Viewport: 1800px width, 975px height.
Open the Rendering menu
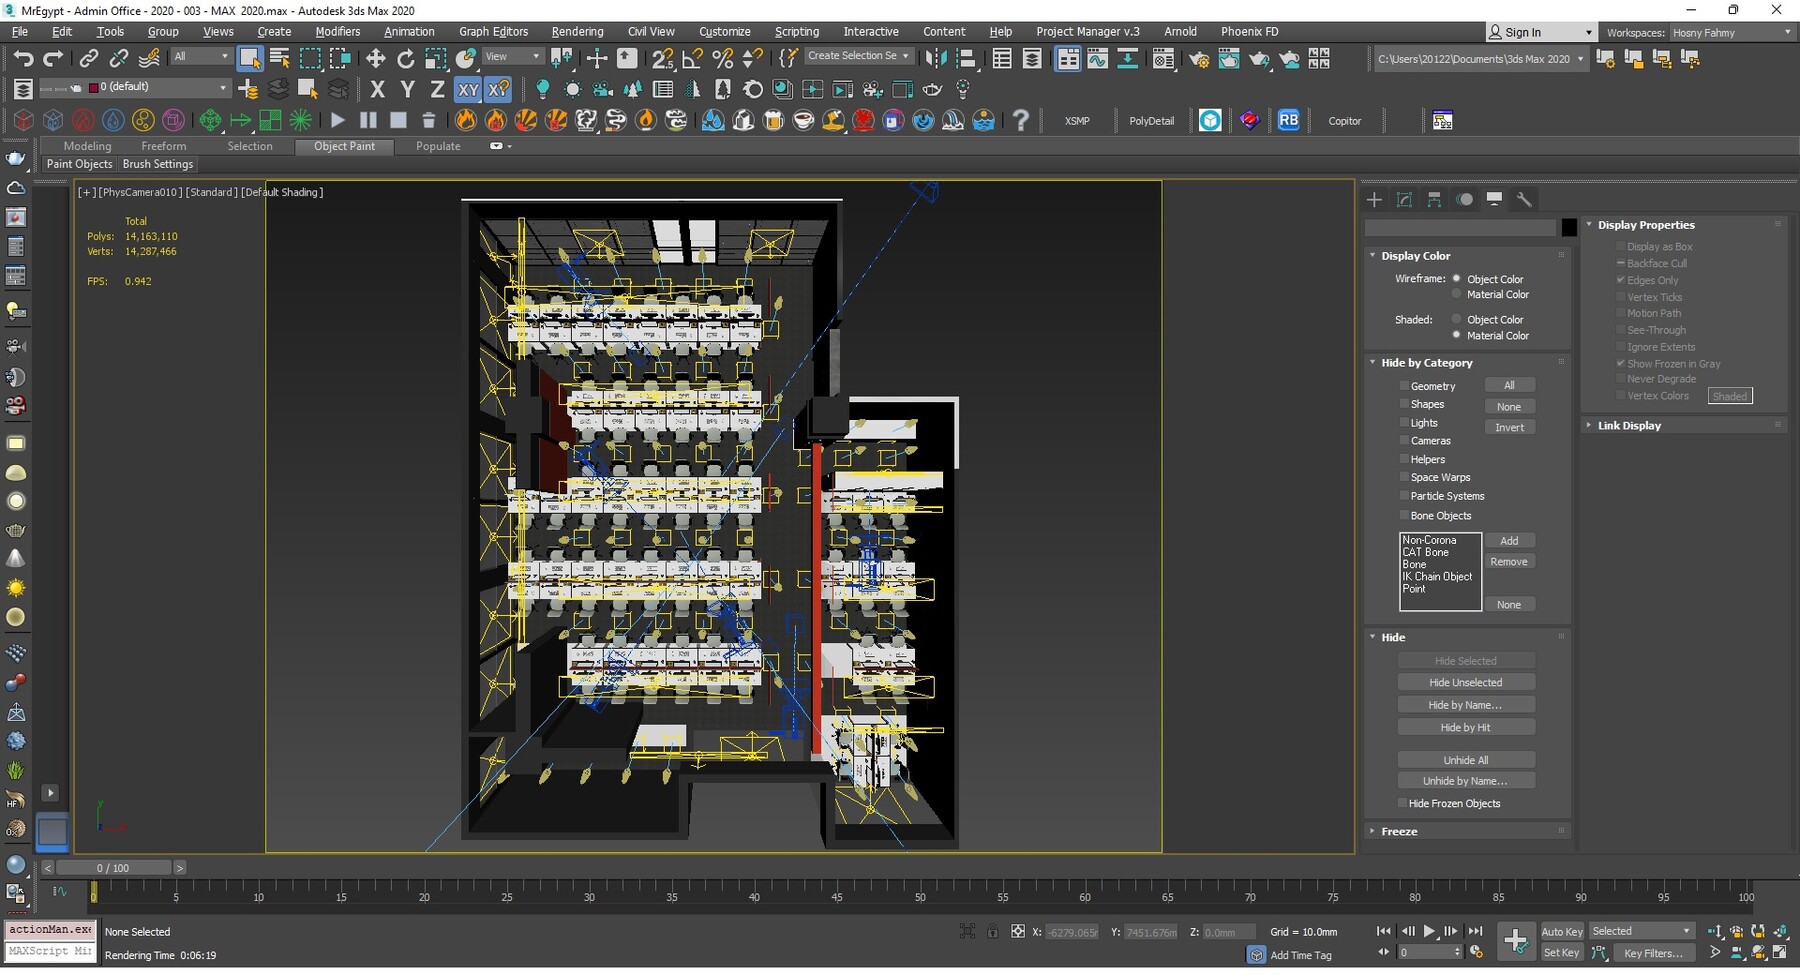(x=577, y=32)
